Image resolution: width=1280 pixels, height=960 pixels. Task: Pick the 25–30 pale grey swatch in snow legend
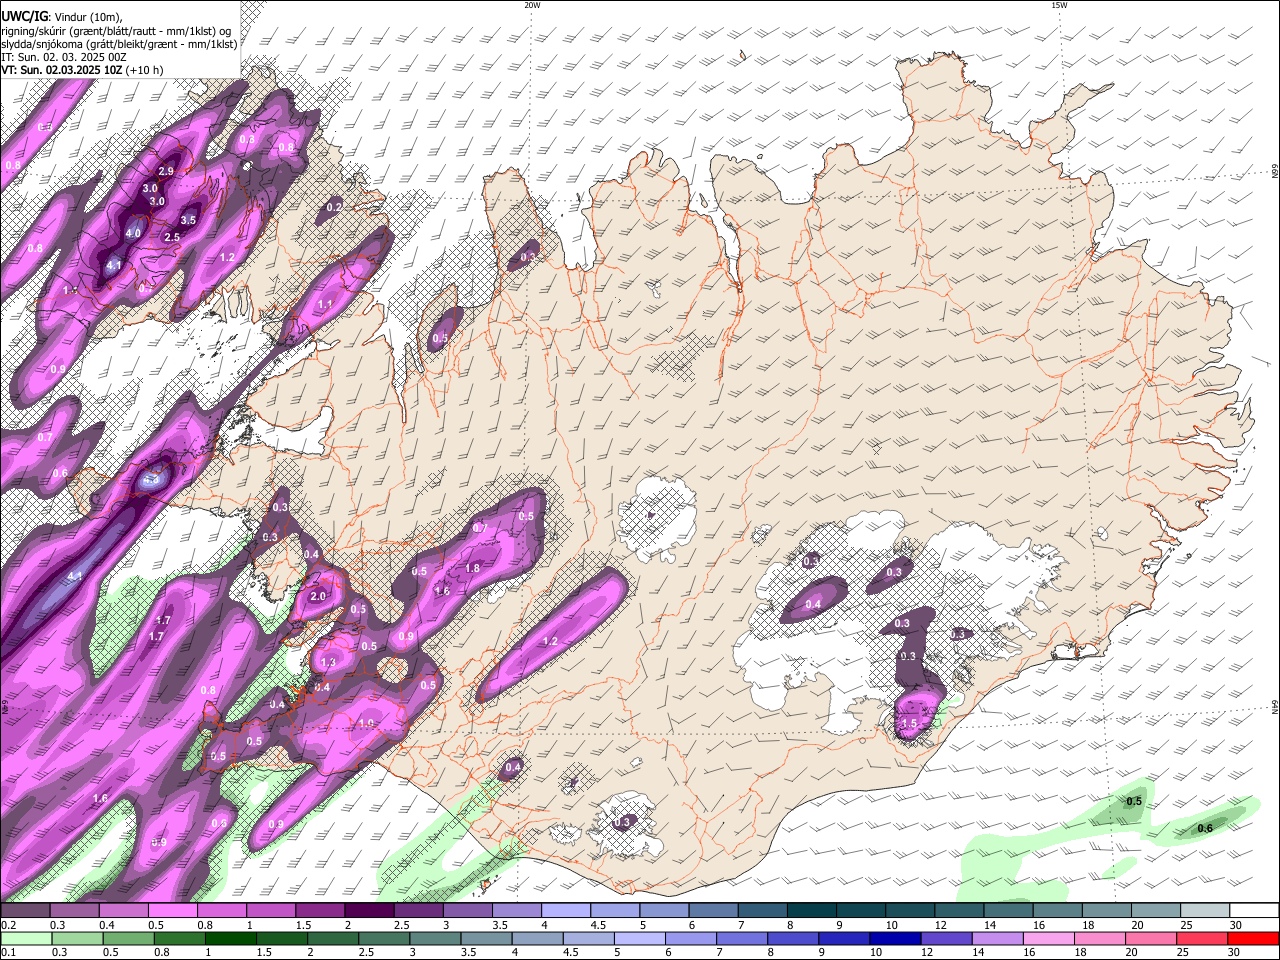click(x=1206, y=911)
